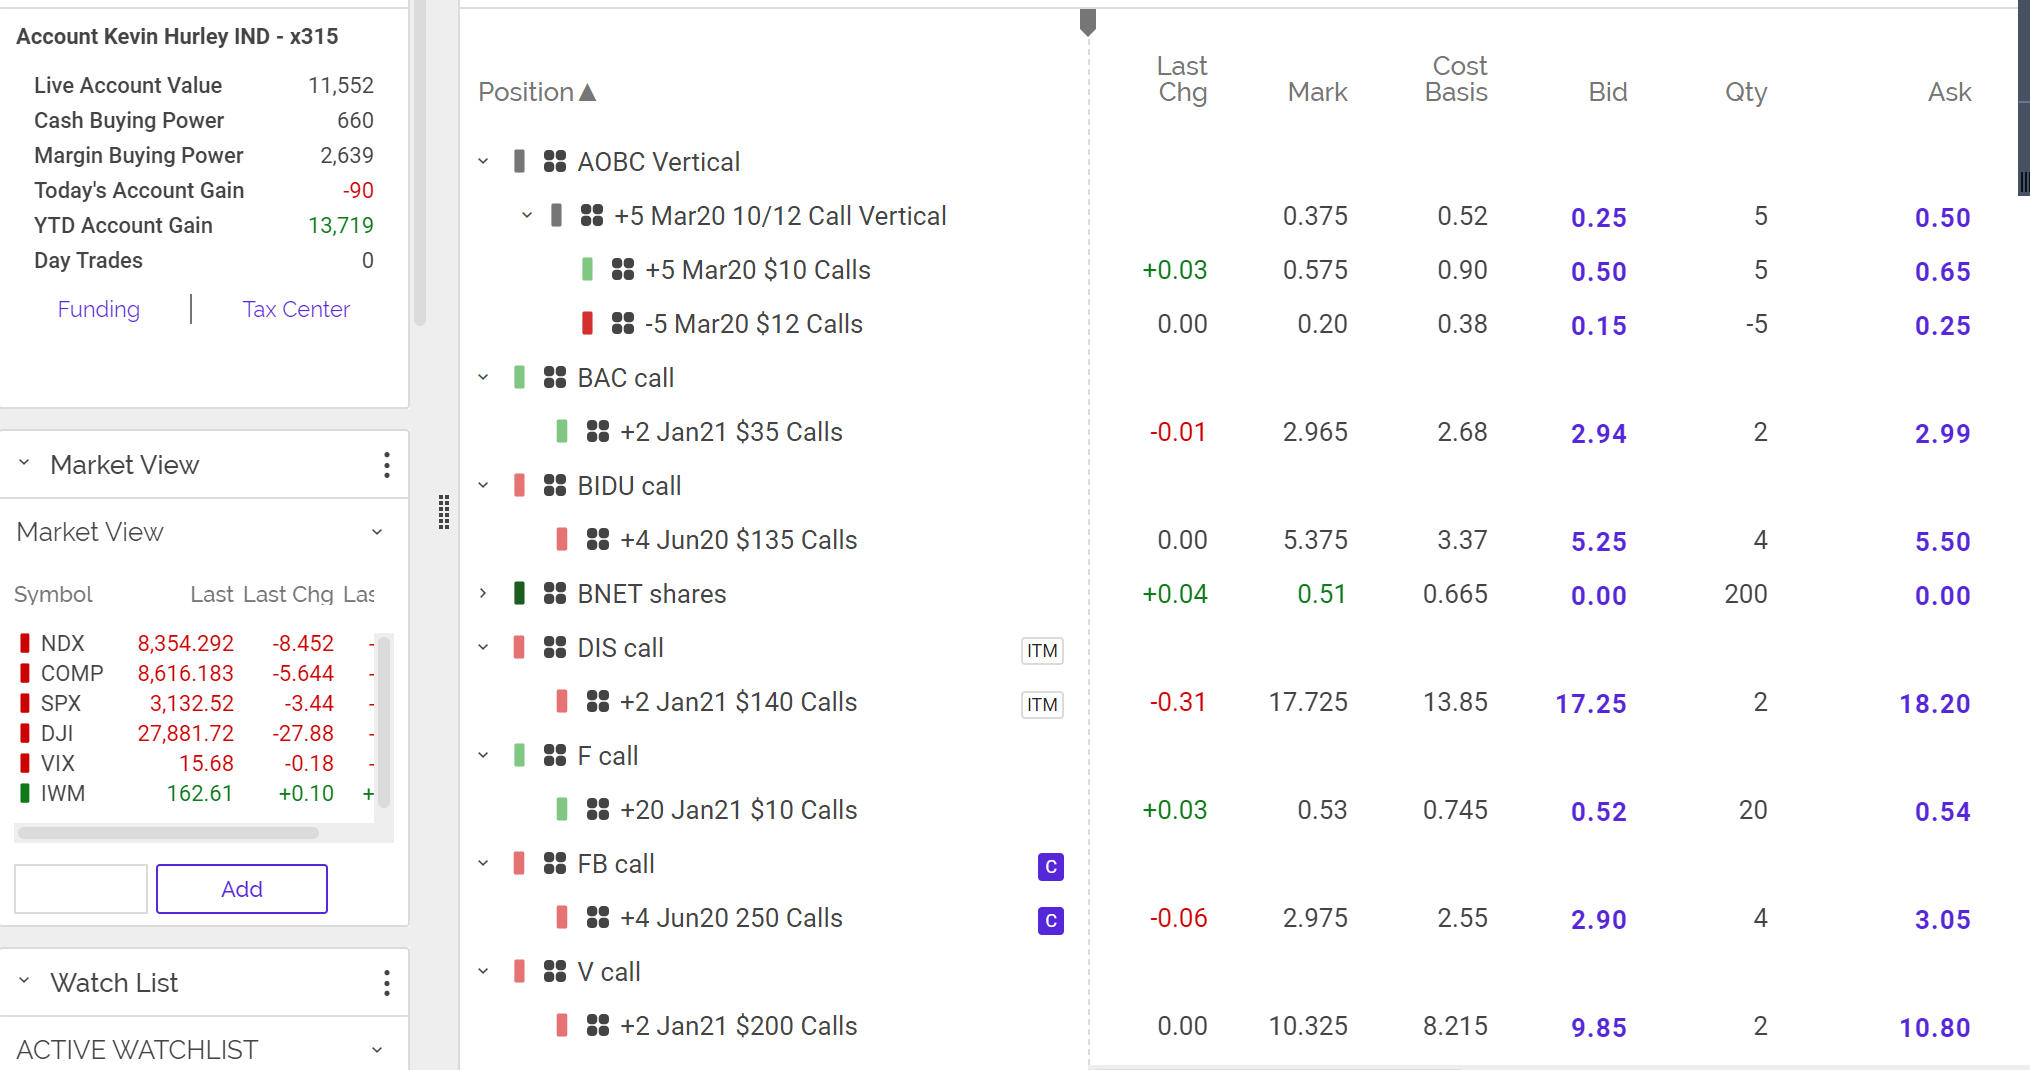Open the Market View list dropdown
Image resolution: width=2030 pixels, height=1070 pixels.
click(377, 532)
